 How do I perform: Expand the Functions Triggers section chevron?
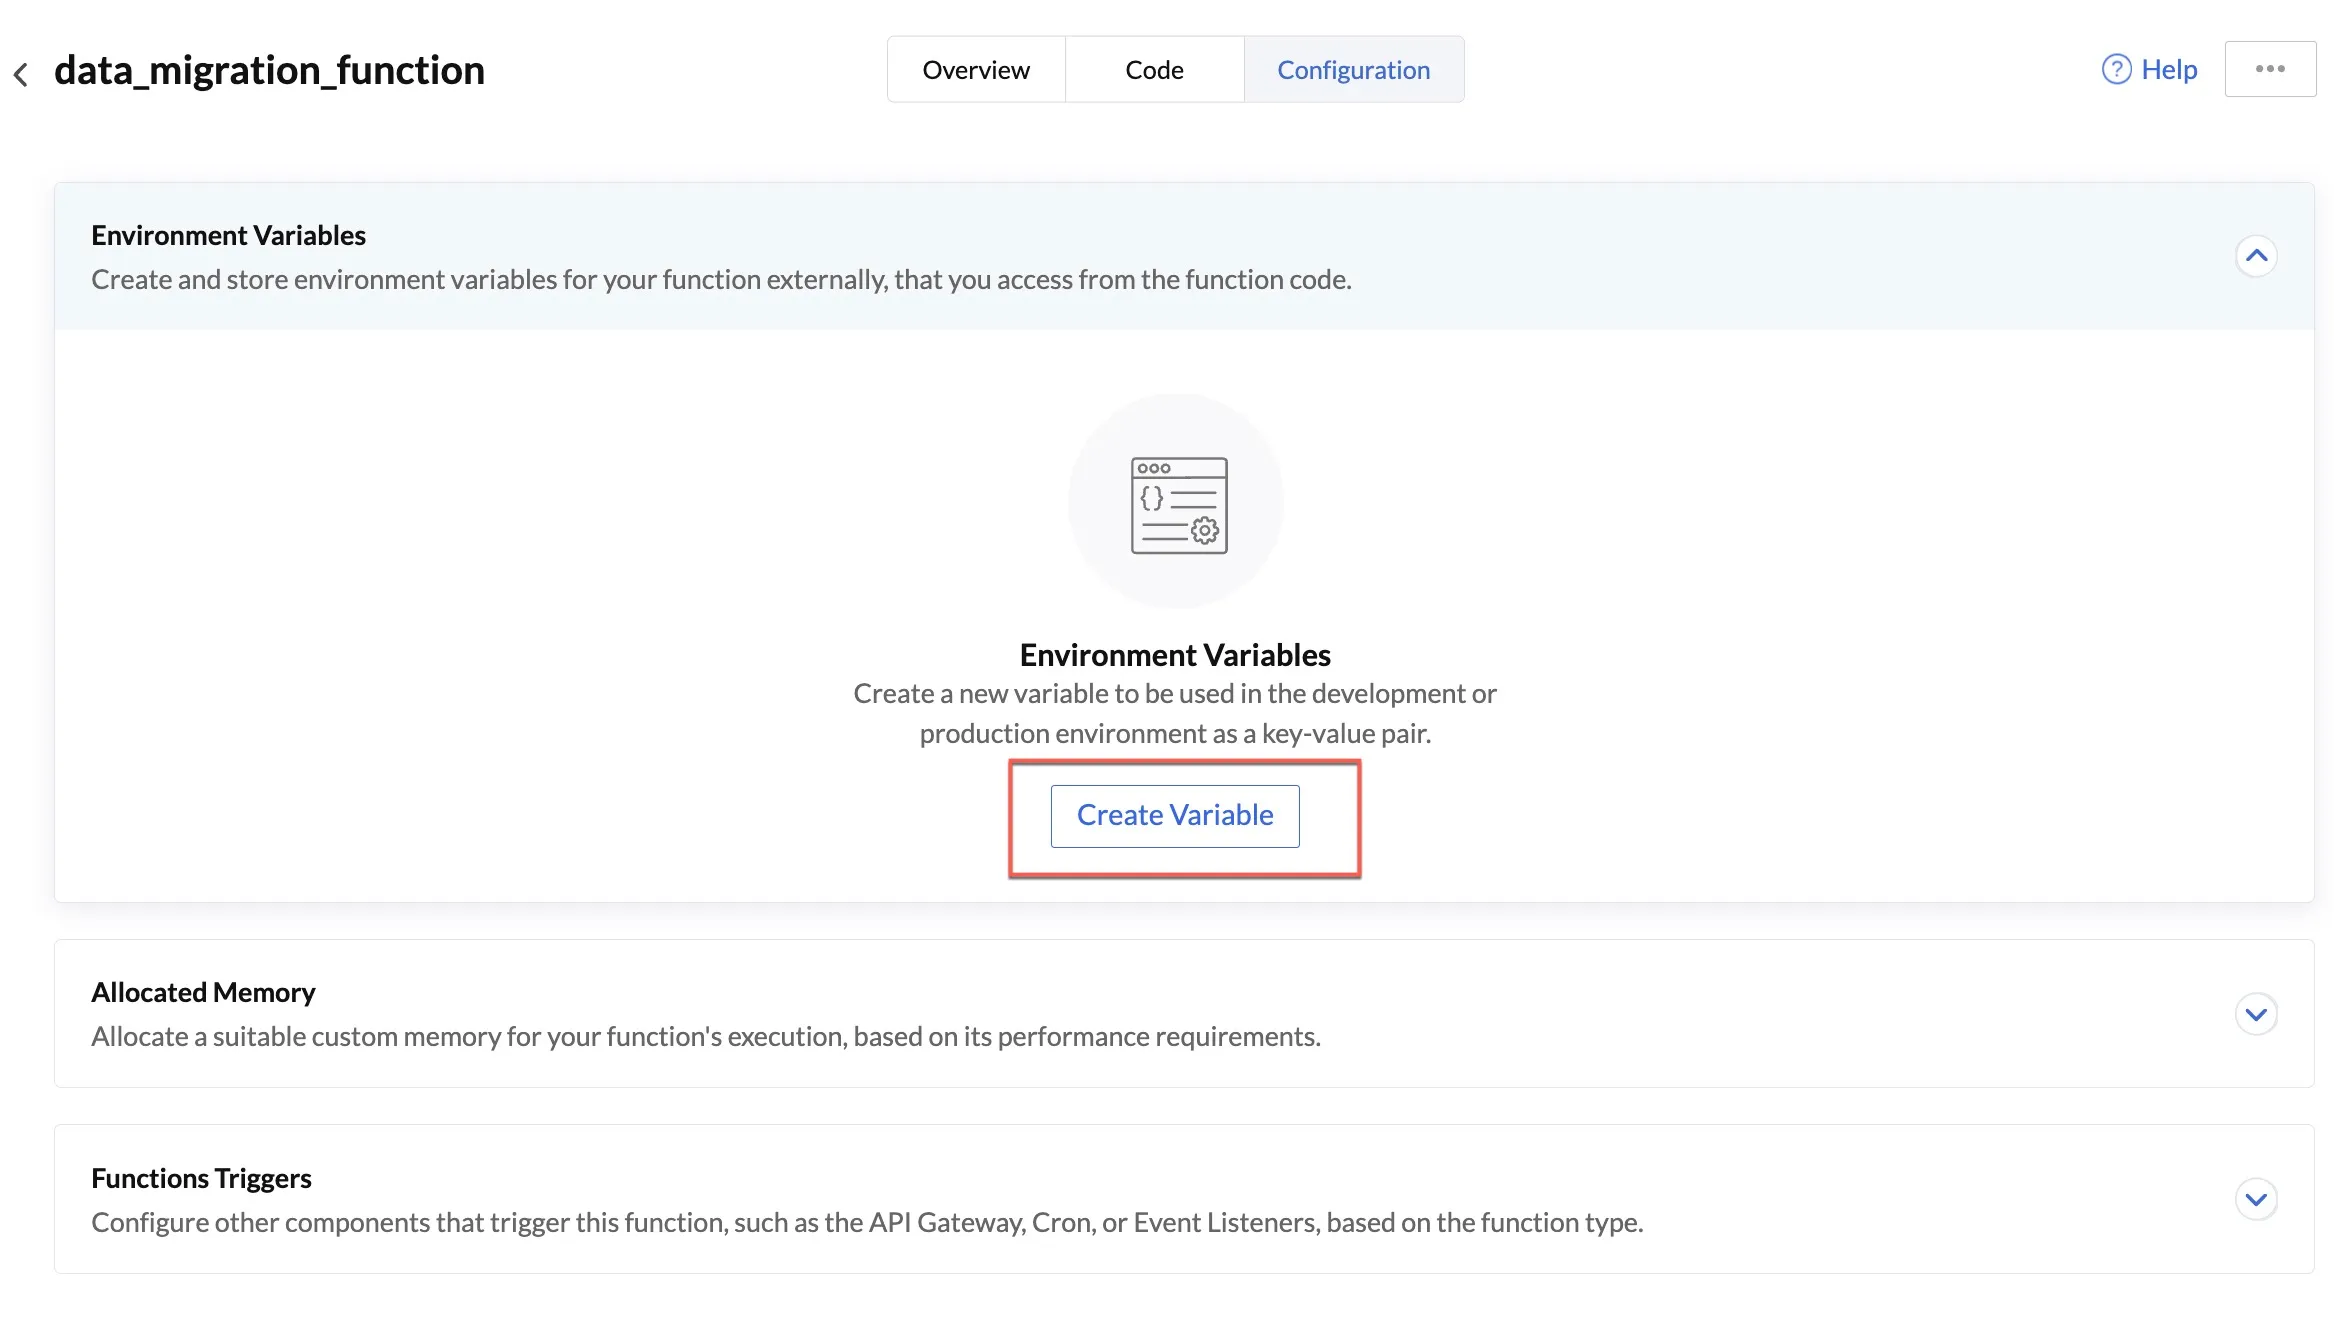[2256, 1199]
